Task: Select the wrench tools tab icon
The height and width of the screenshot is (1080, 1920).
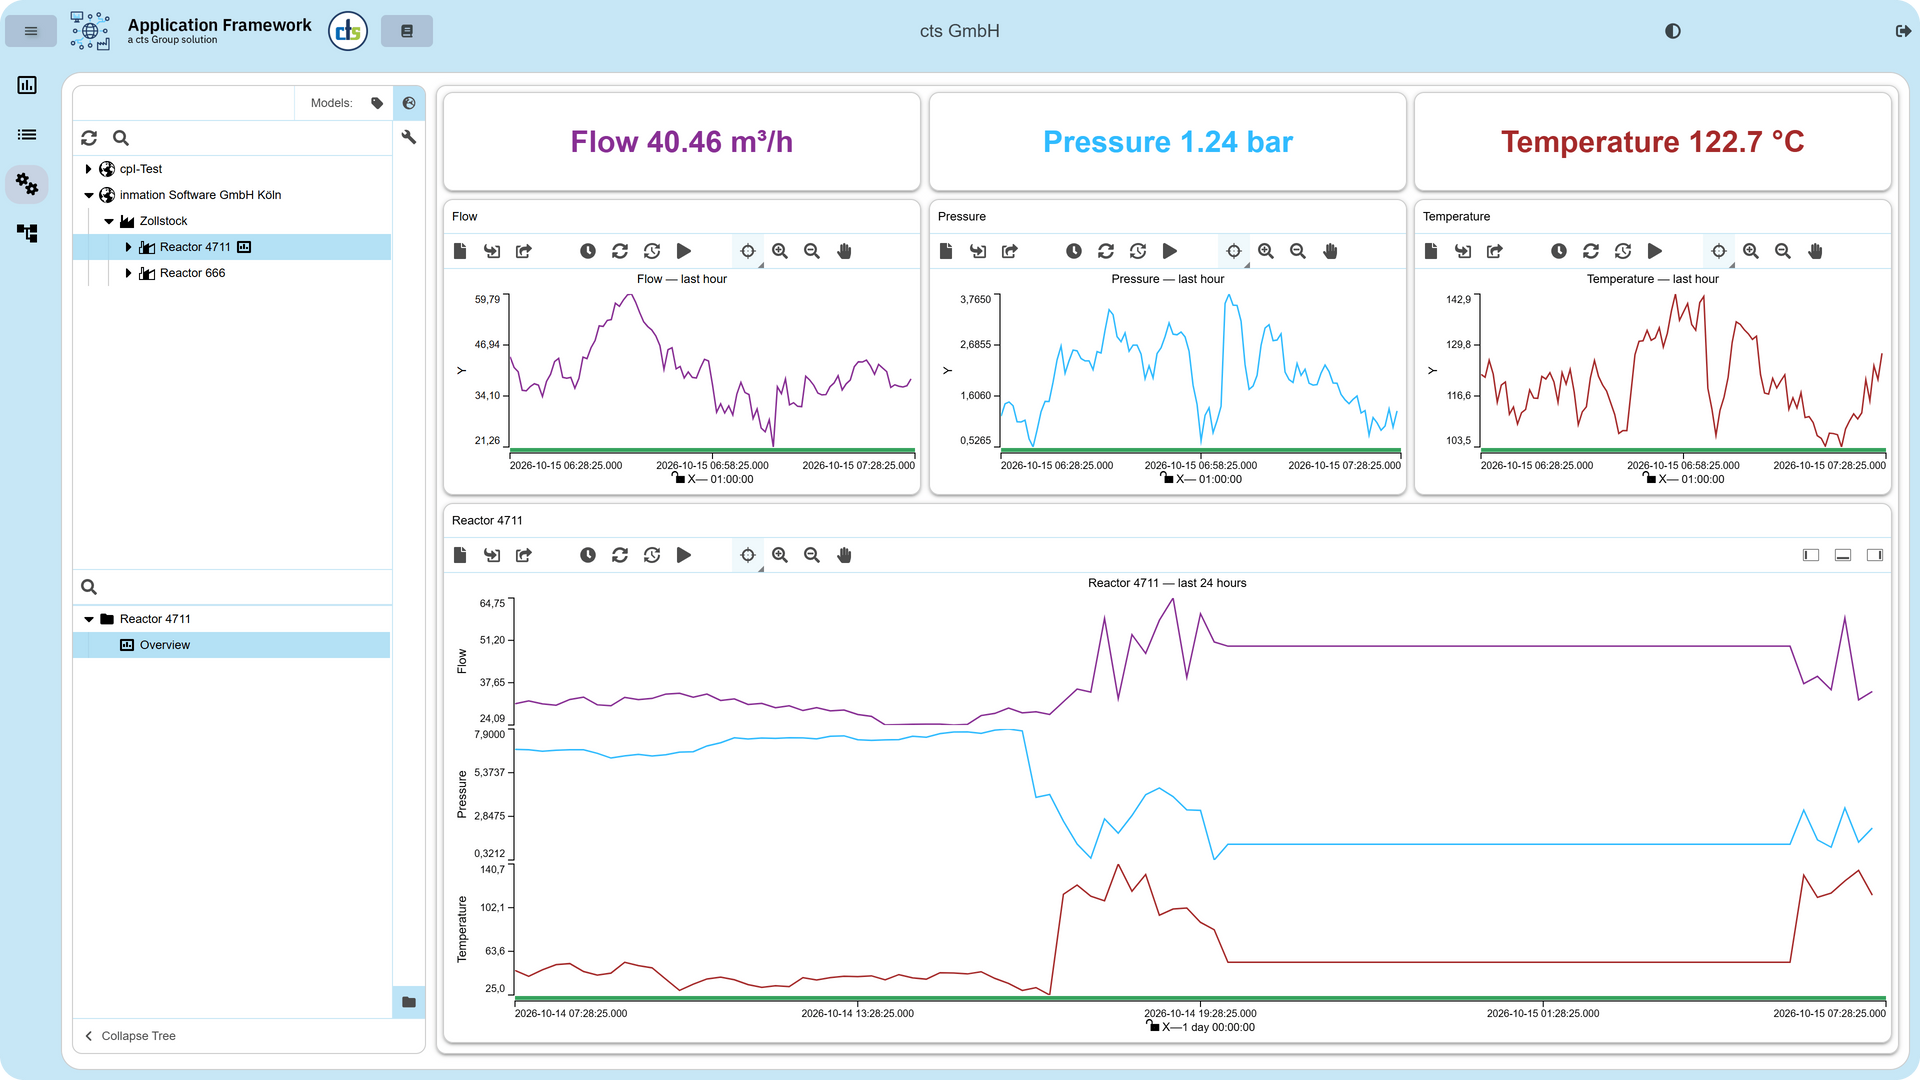Action: 409,137
